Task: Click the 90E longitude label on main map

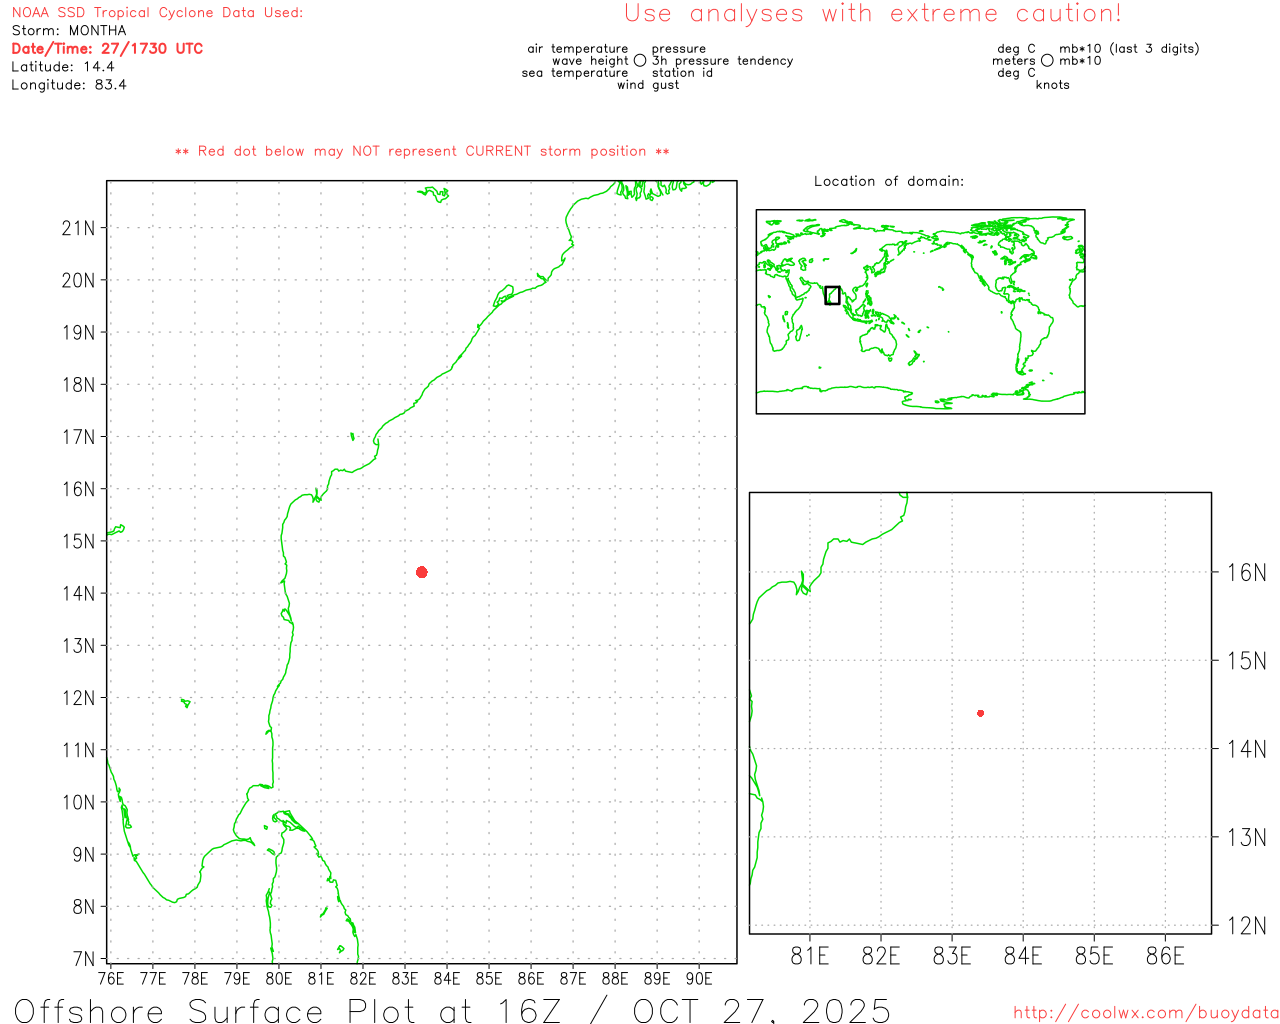Action: [699, 978]
